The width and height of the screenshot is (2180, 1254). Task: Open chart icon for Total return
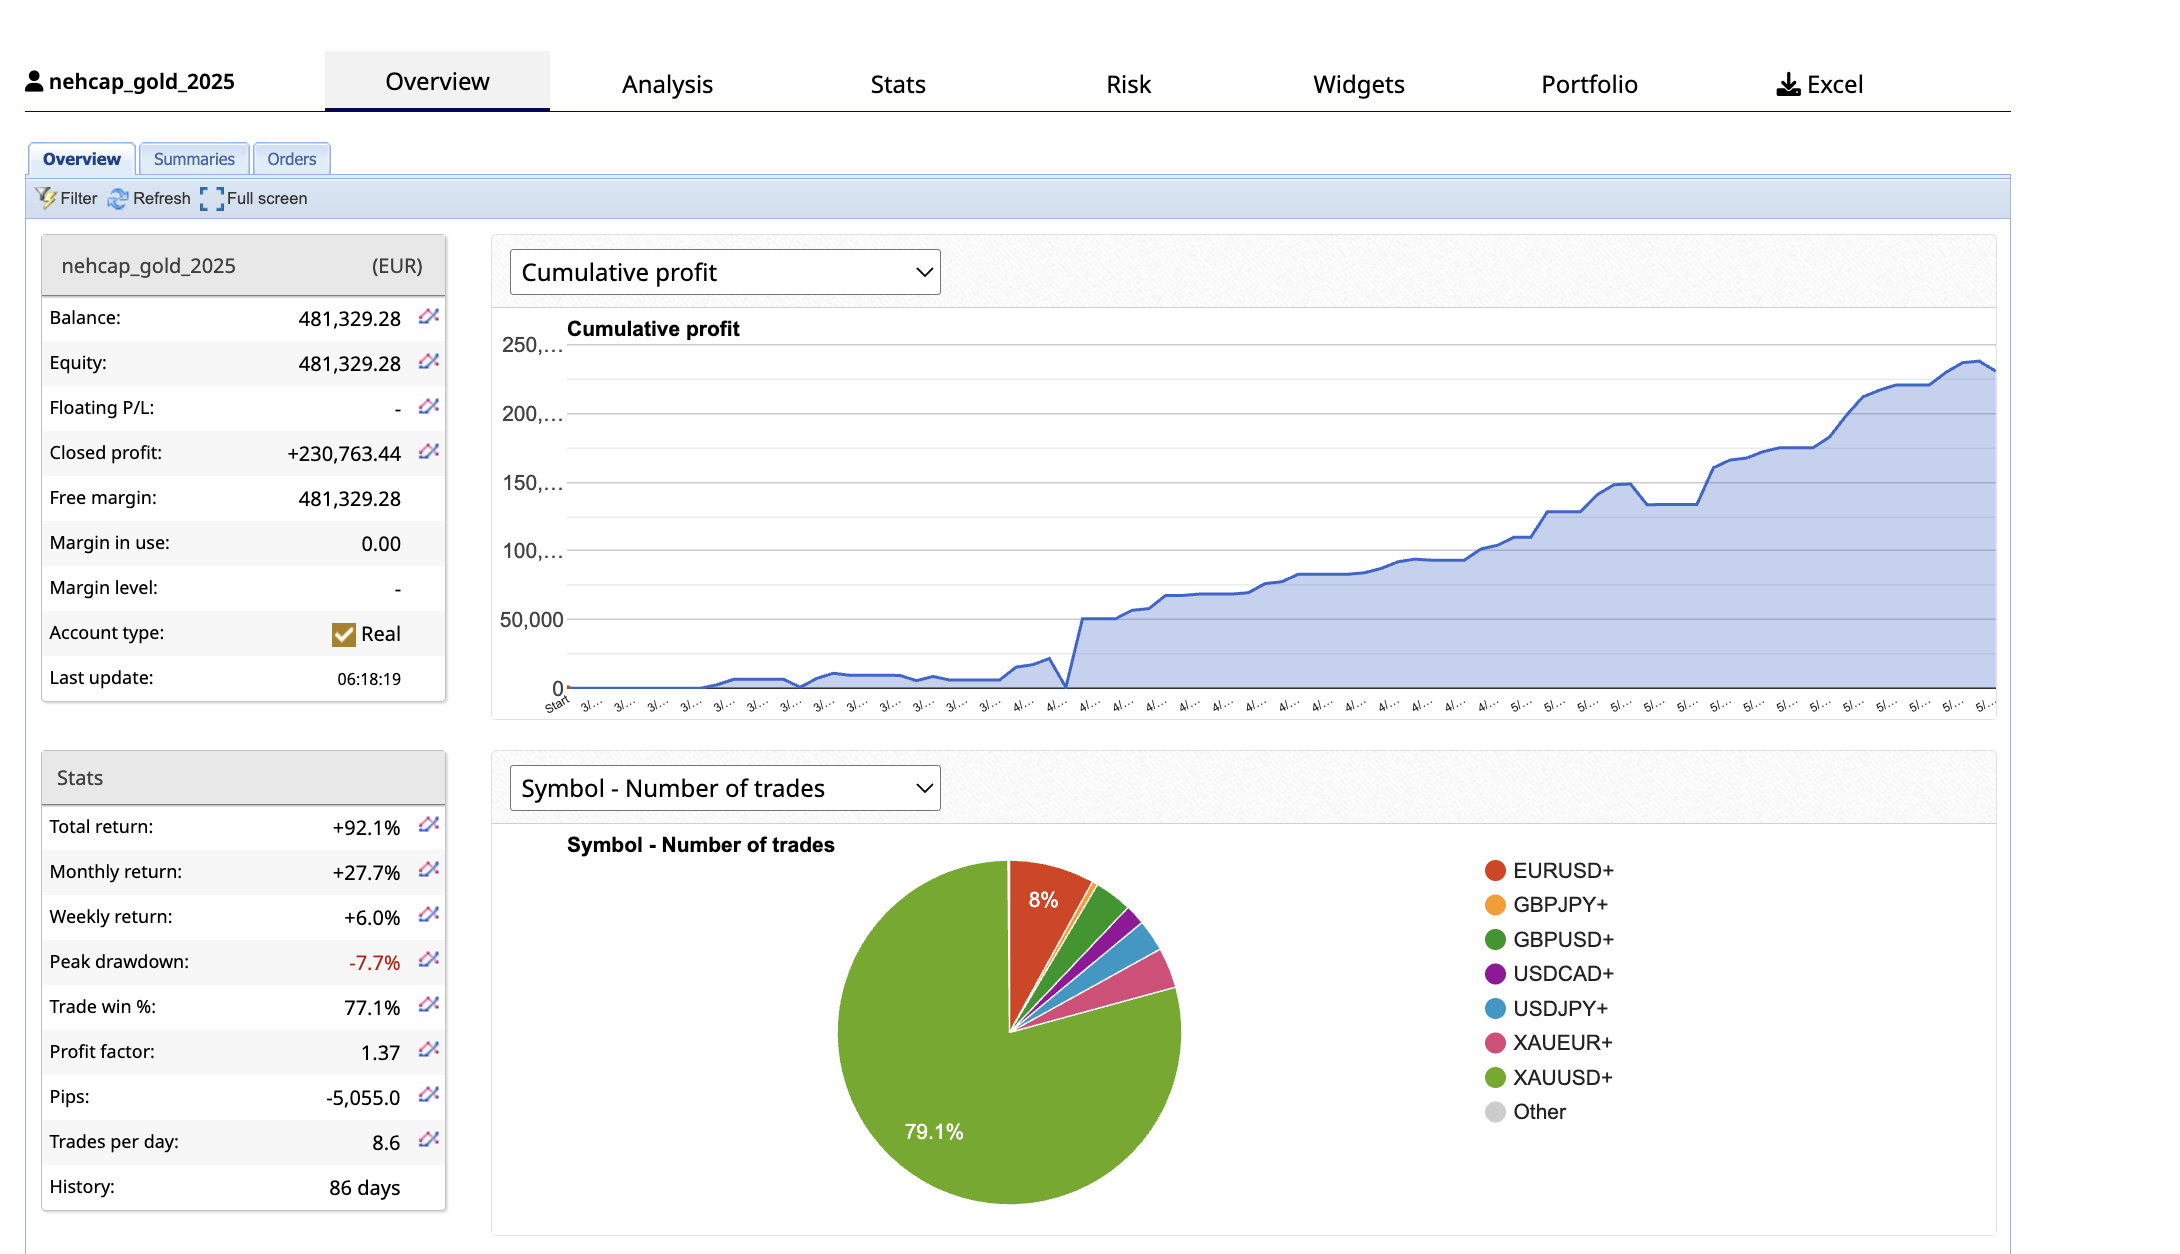(x=429, y=825)
